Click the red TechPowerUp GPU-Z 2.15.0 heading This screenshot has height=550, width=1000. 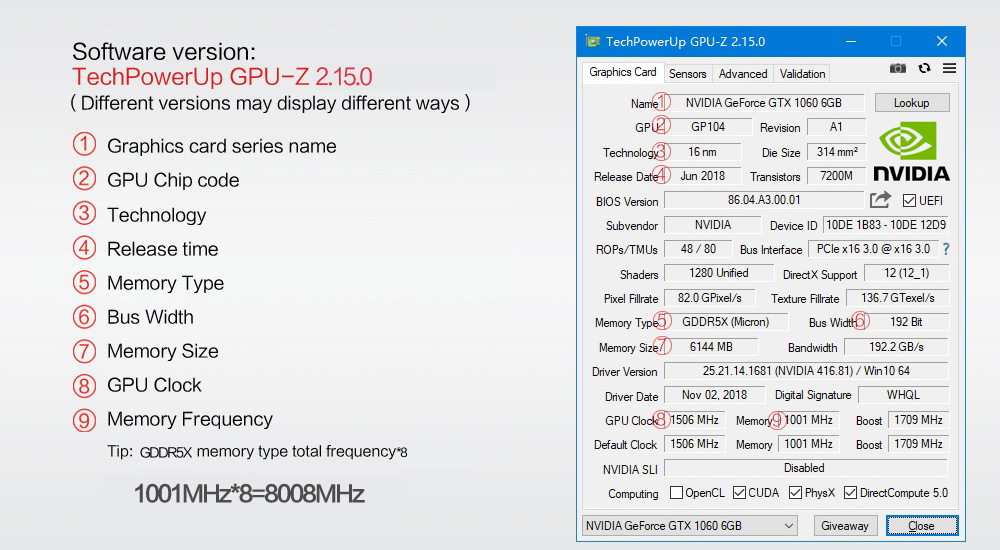[222, 77]
